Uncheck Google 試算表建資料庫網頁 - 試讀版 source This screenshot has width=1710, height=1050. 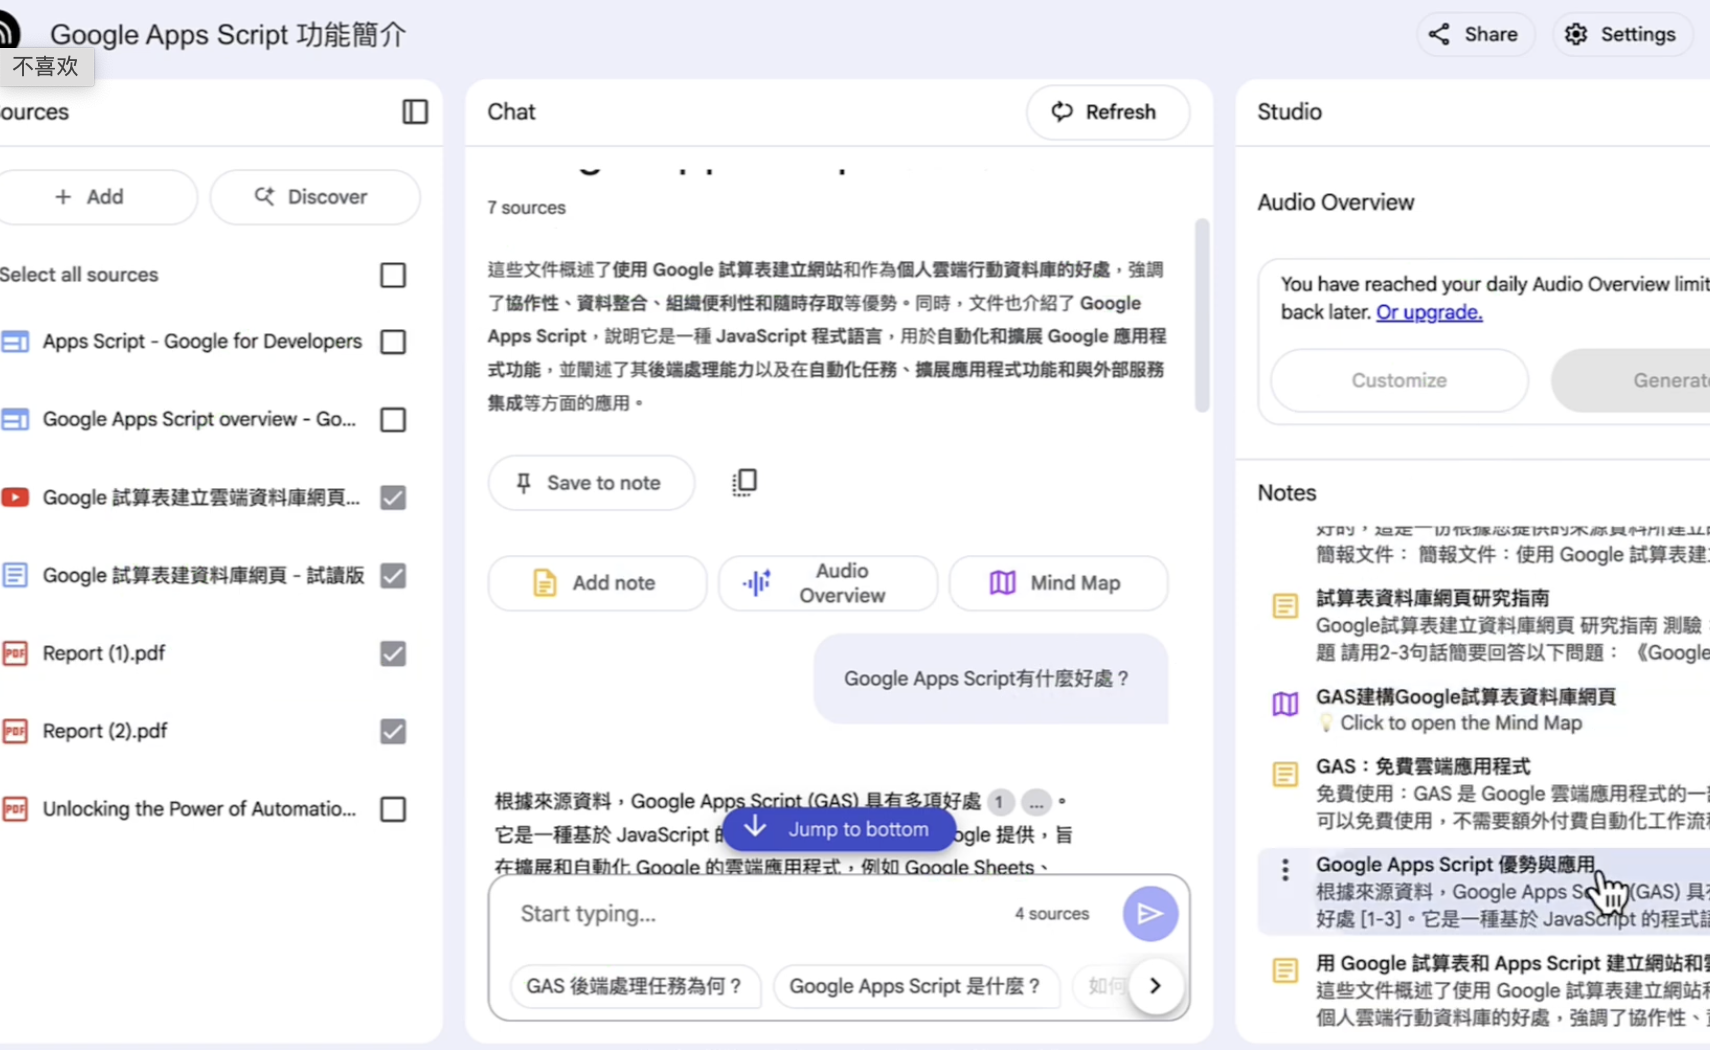point(393,575)
